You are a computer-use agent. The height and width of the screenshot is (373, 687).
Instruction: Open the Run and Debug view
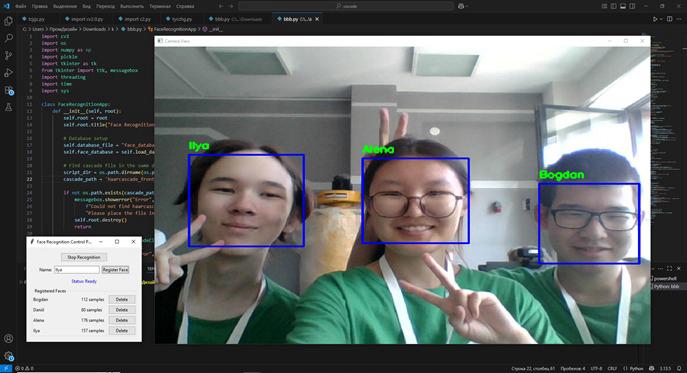[8, 73]
